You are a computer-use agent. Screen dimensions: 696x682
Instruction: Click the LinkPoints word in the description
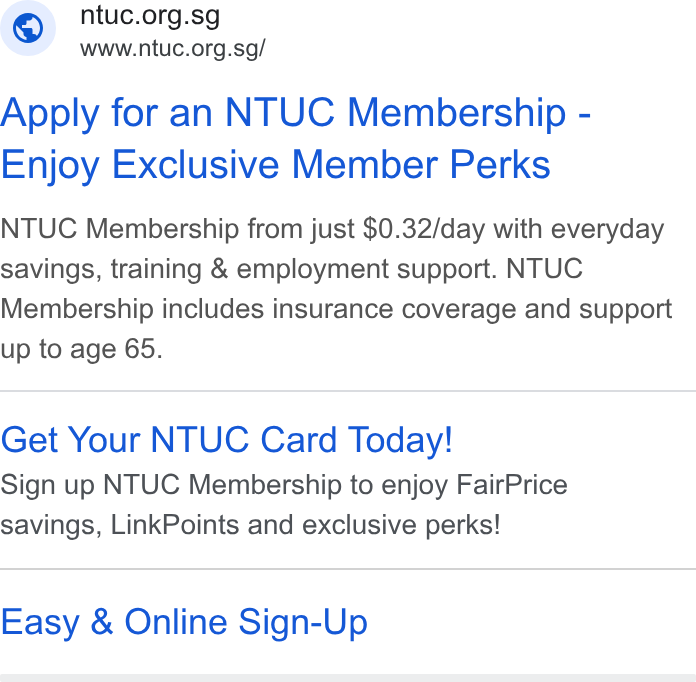[x=175, y=525]
